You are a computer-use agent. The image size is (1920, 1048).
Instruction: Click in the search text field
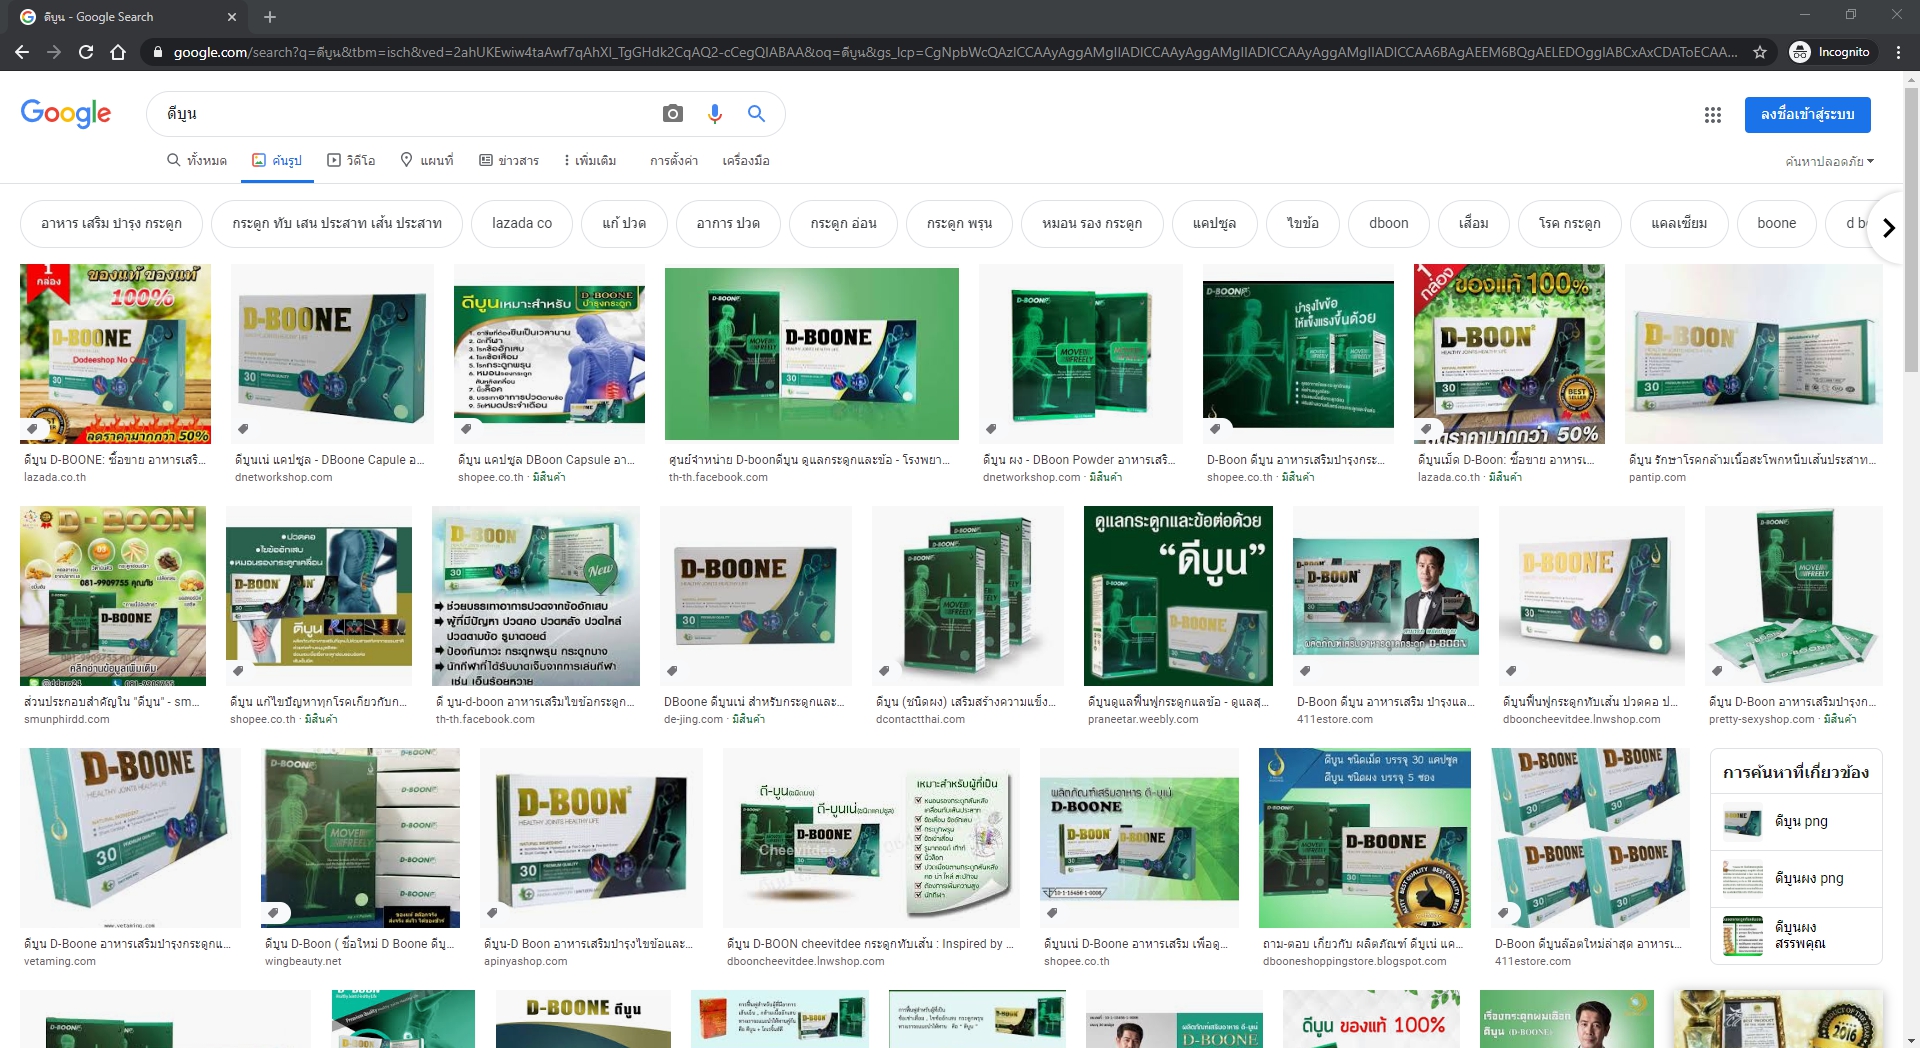400,114
